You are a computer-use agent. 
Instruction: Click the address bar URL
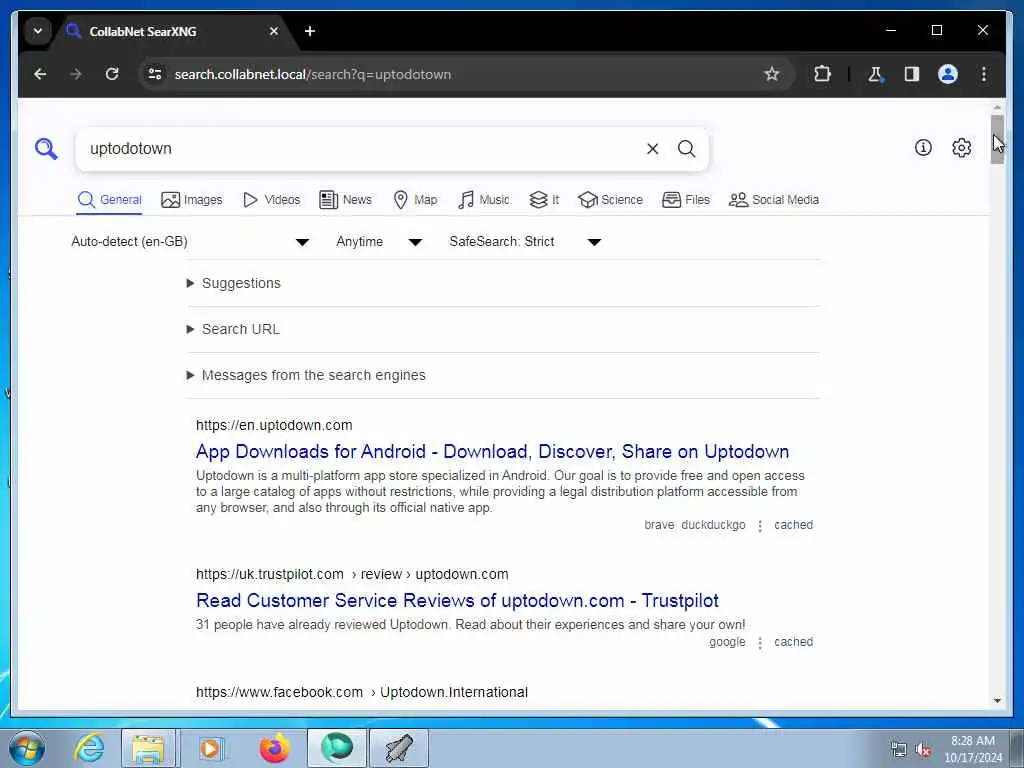click(312, 74)
